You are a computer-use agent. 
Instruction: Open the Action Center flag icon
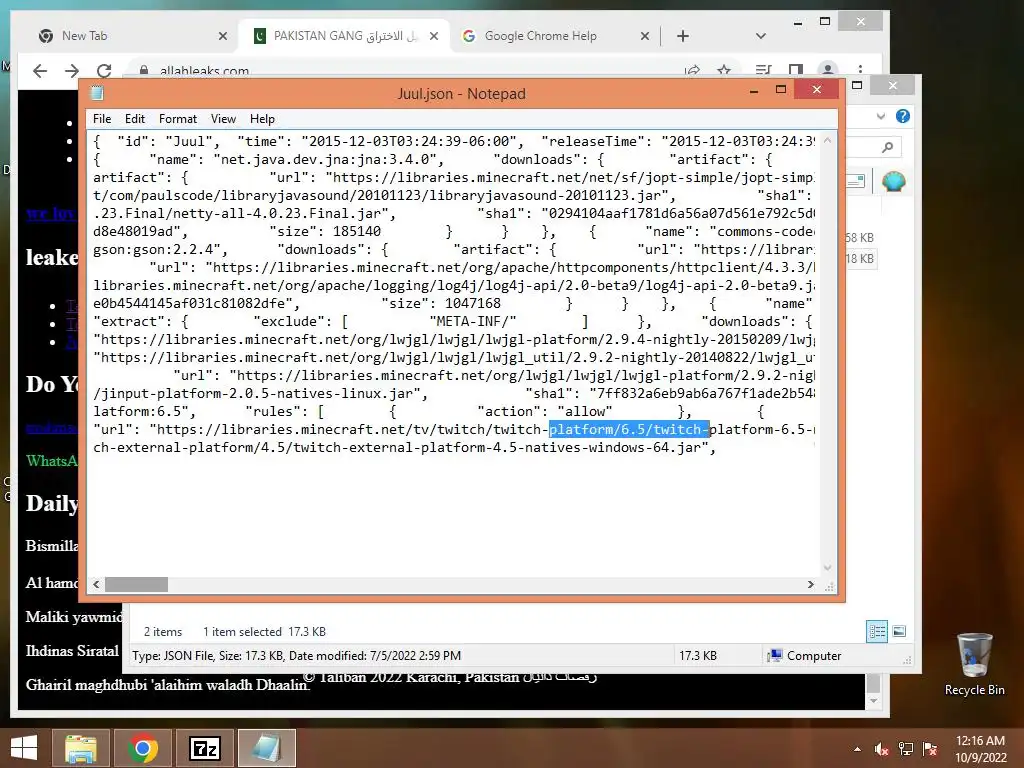tap(930, 749)
